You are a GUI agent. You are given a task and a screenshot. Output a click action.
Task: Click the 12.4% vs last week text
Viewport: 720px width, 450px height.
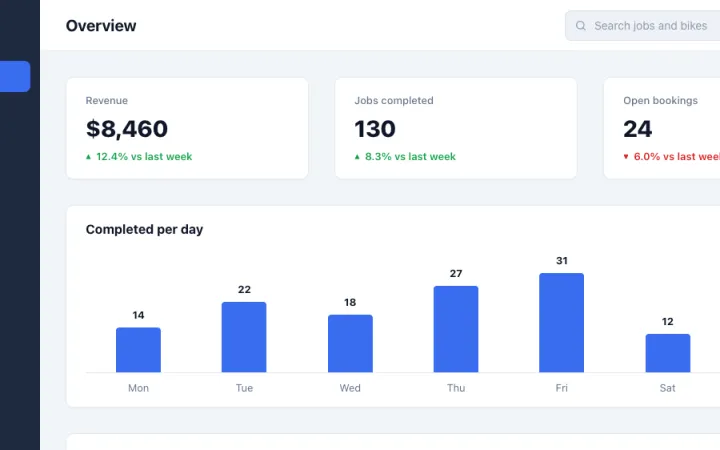[x=144, y=157]
